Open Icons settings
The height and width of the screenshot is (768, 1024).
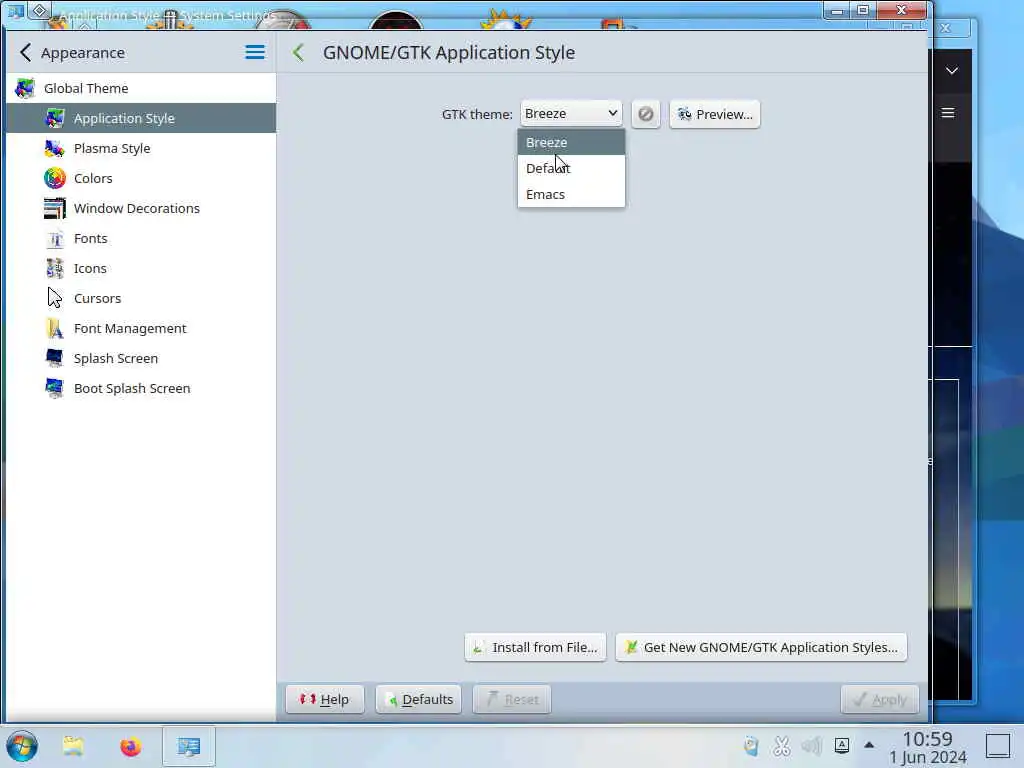141,268
